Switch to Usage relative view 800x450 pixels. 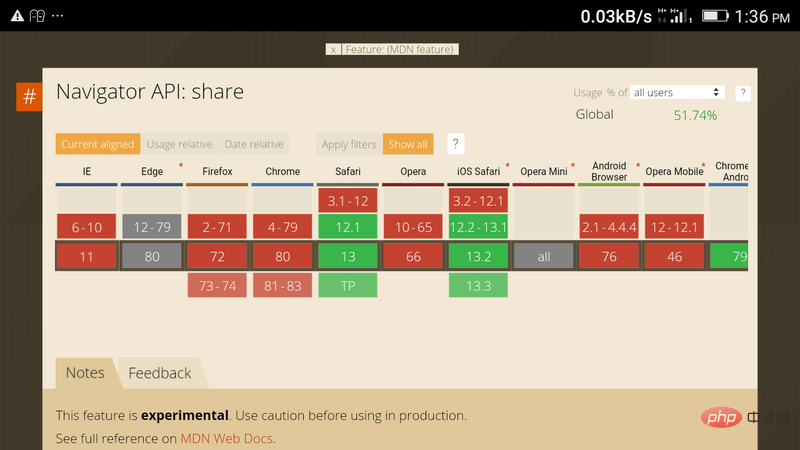[179, 144]
